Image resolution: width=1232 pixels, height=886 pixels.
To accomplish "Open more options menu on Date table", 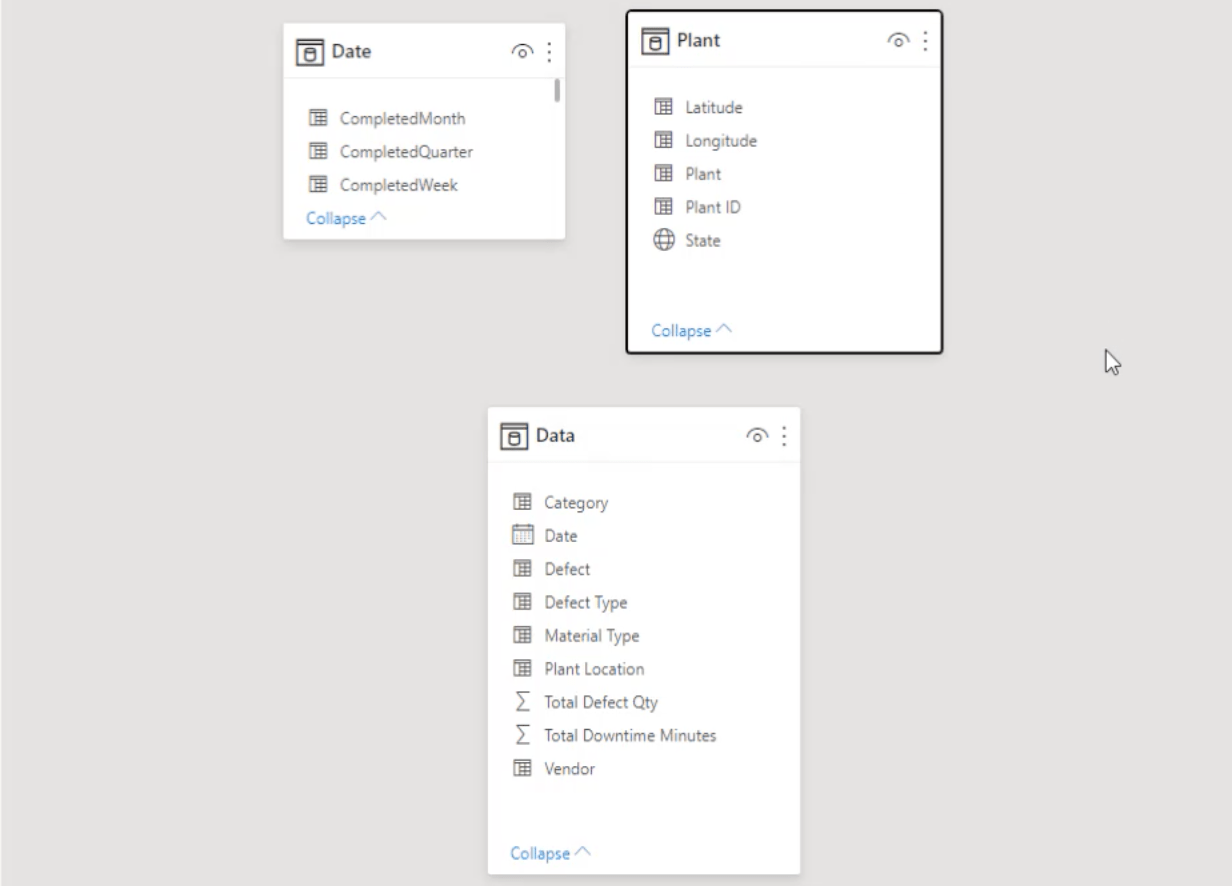I will 549,52.
